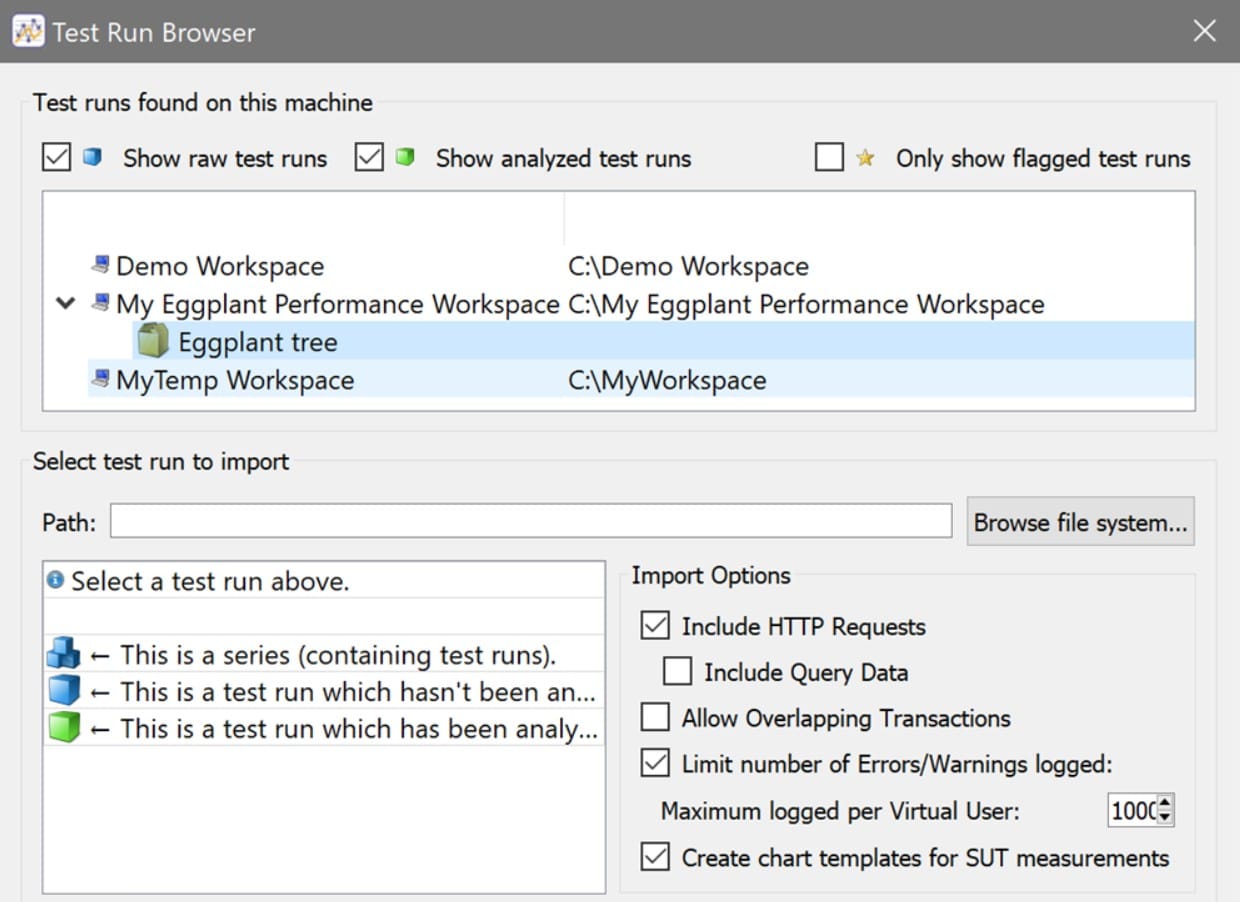This screenshot has height=902, width=1240.
Task: Toggle Show raw test runs checkbox
Action: tap(56, 157)
